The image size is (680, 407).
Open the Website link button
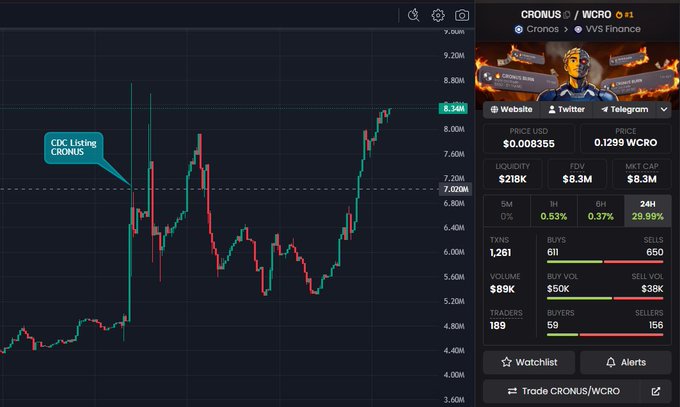pyautogui.click(x=511, y=109)
